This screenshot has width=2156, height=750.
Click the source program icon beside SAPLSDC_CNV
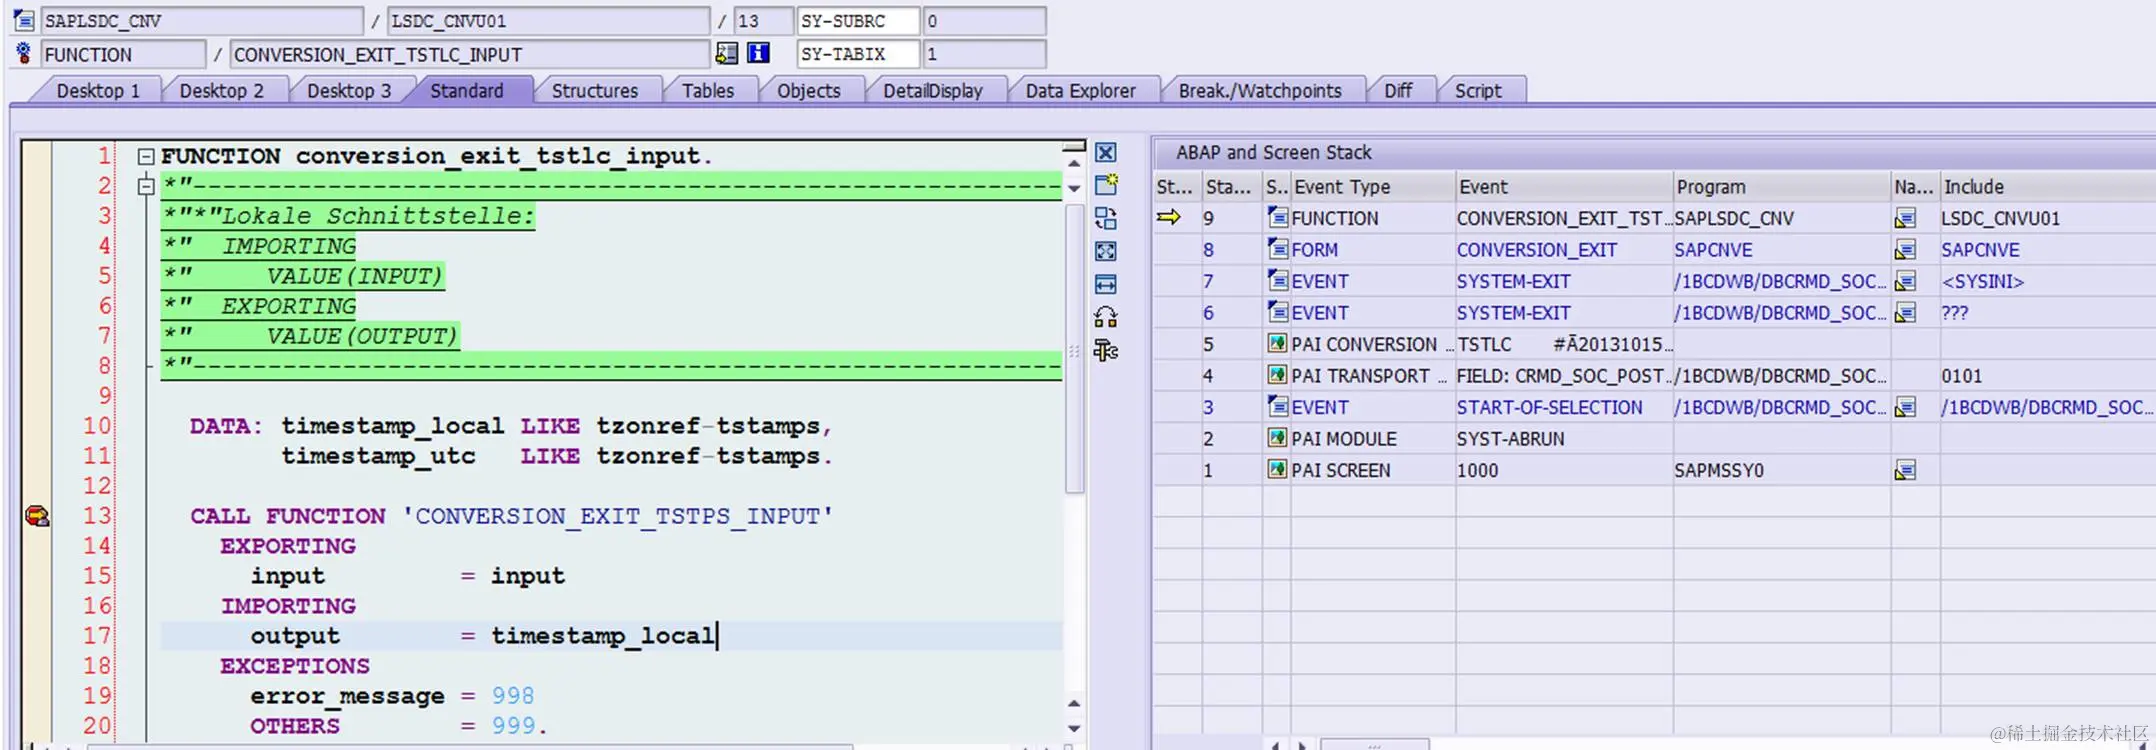[x=24, y=20]
